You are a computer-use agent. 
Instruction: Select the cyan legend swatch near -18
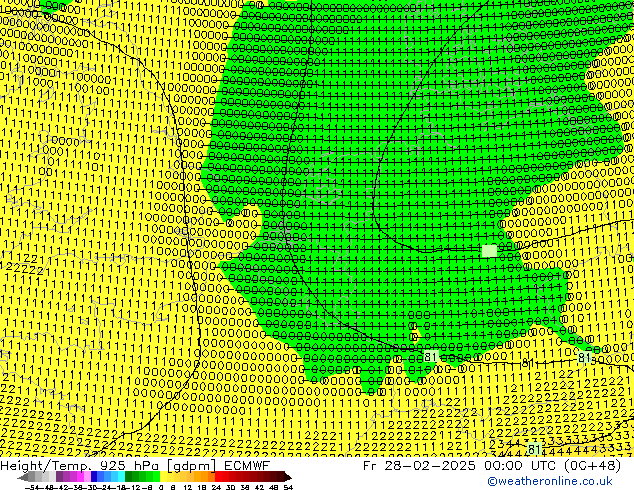click(122, 477)
